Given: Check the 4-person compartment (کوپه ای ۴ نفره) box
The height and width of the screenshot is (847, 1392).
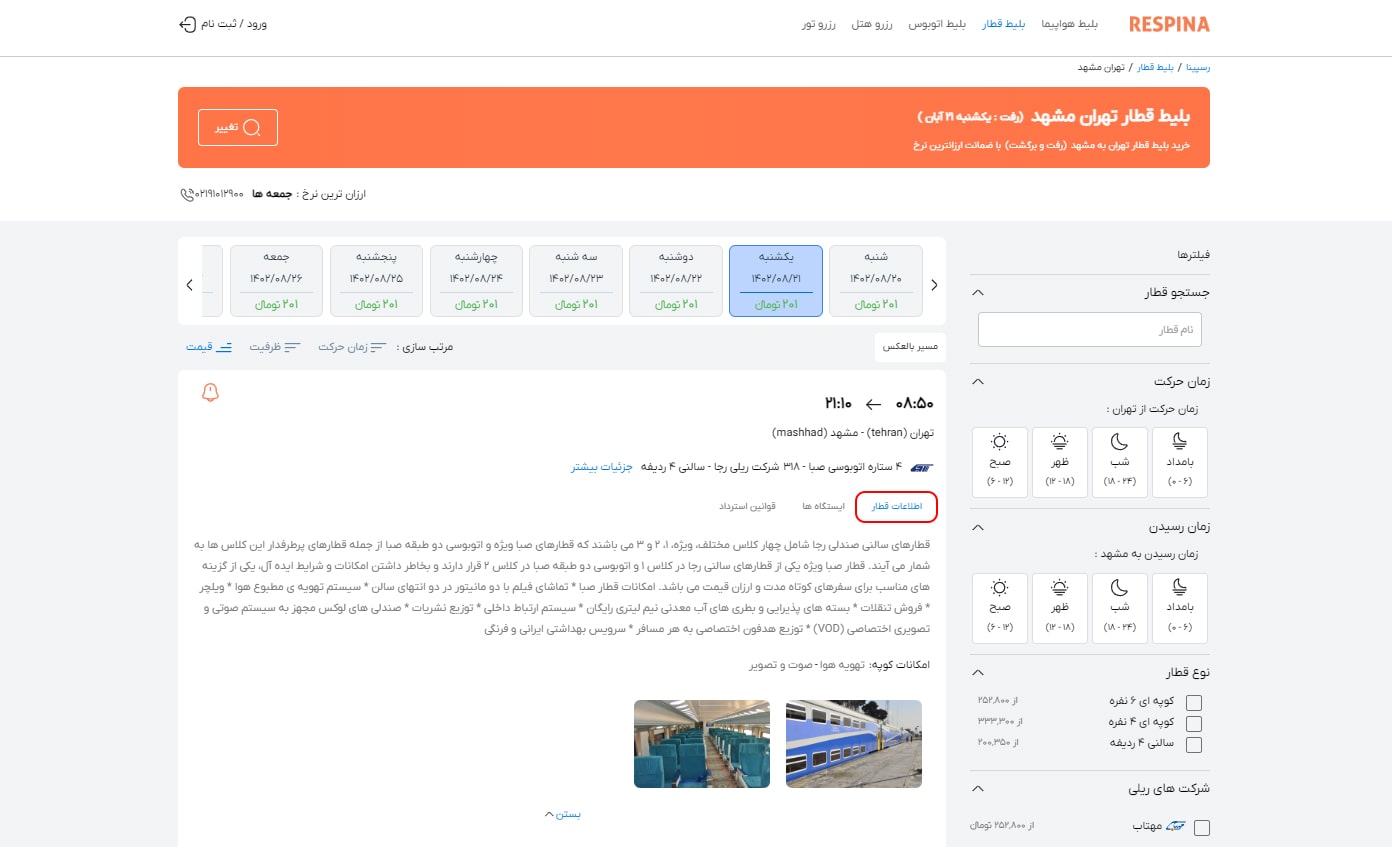Looking at the screenshot, I should 1193,723.
